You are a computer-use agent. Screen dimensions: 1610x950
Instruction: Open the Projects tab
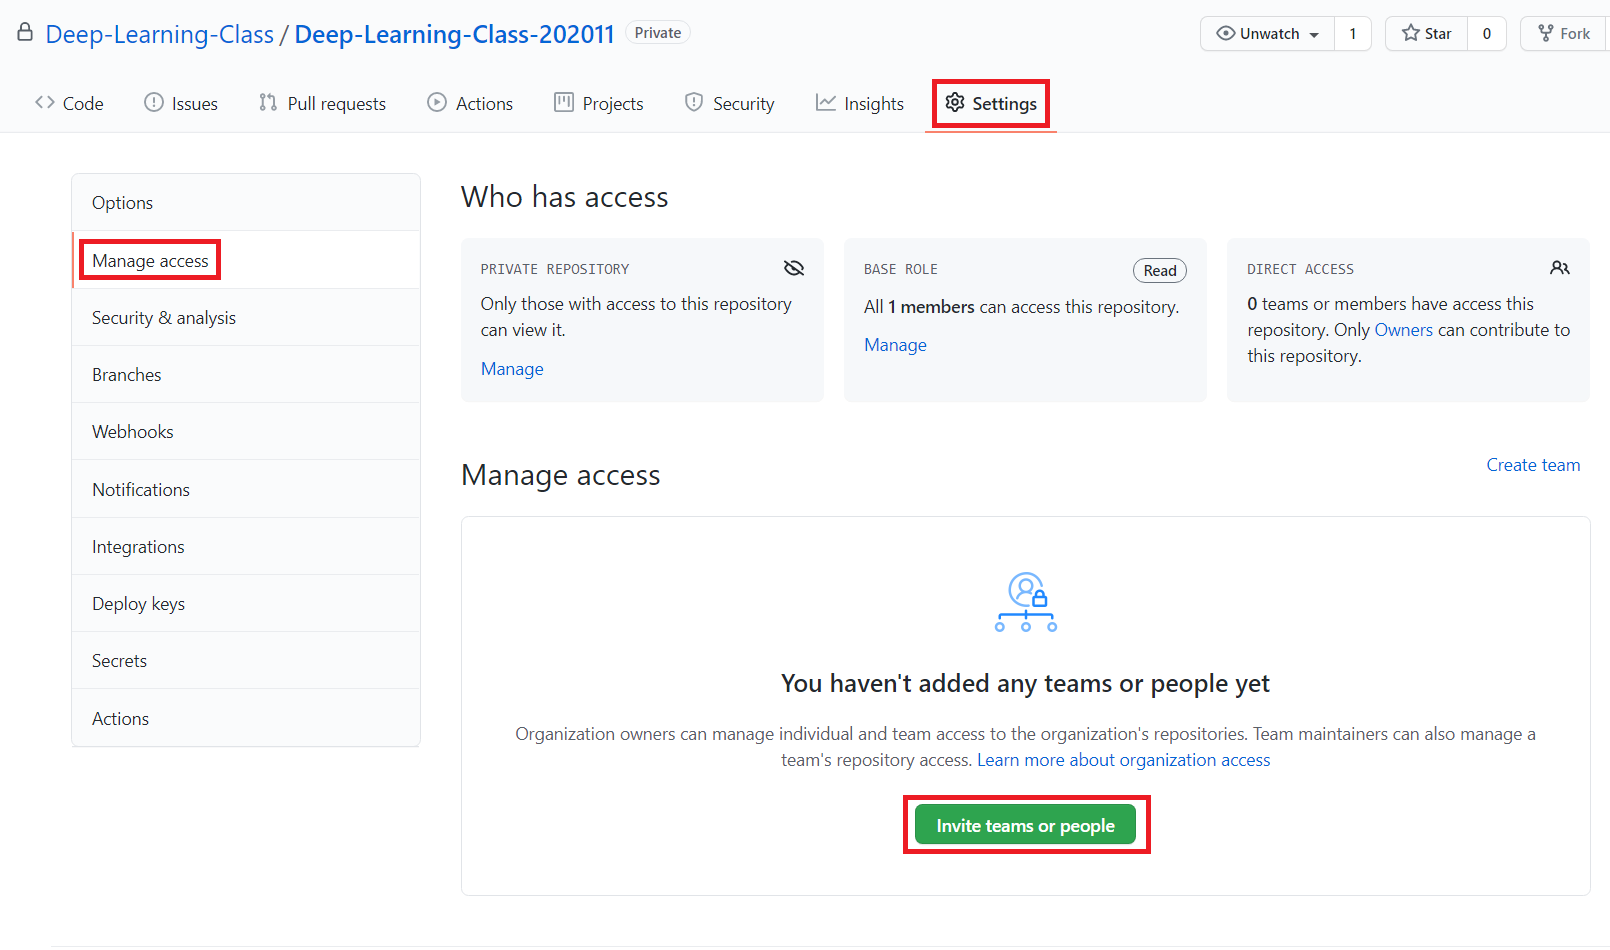tap(599, 103)
